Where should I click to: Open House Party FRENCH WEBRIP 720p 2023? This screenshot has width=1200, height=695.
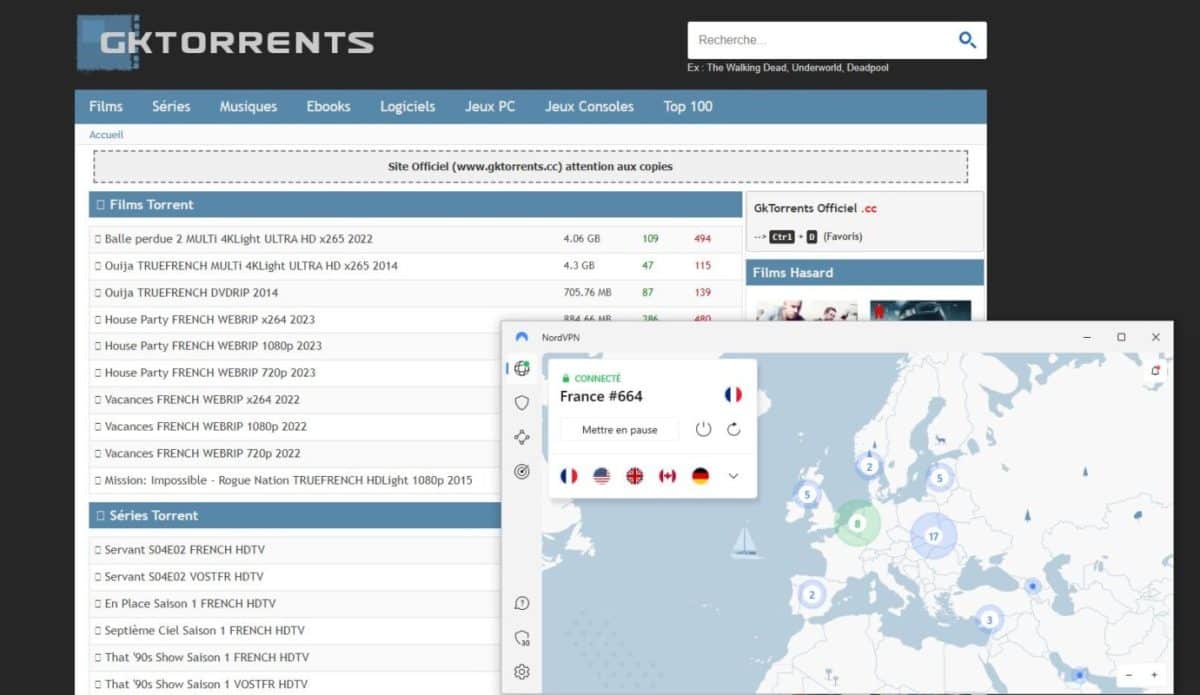(210, 373)
